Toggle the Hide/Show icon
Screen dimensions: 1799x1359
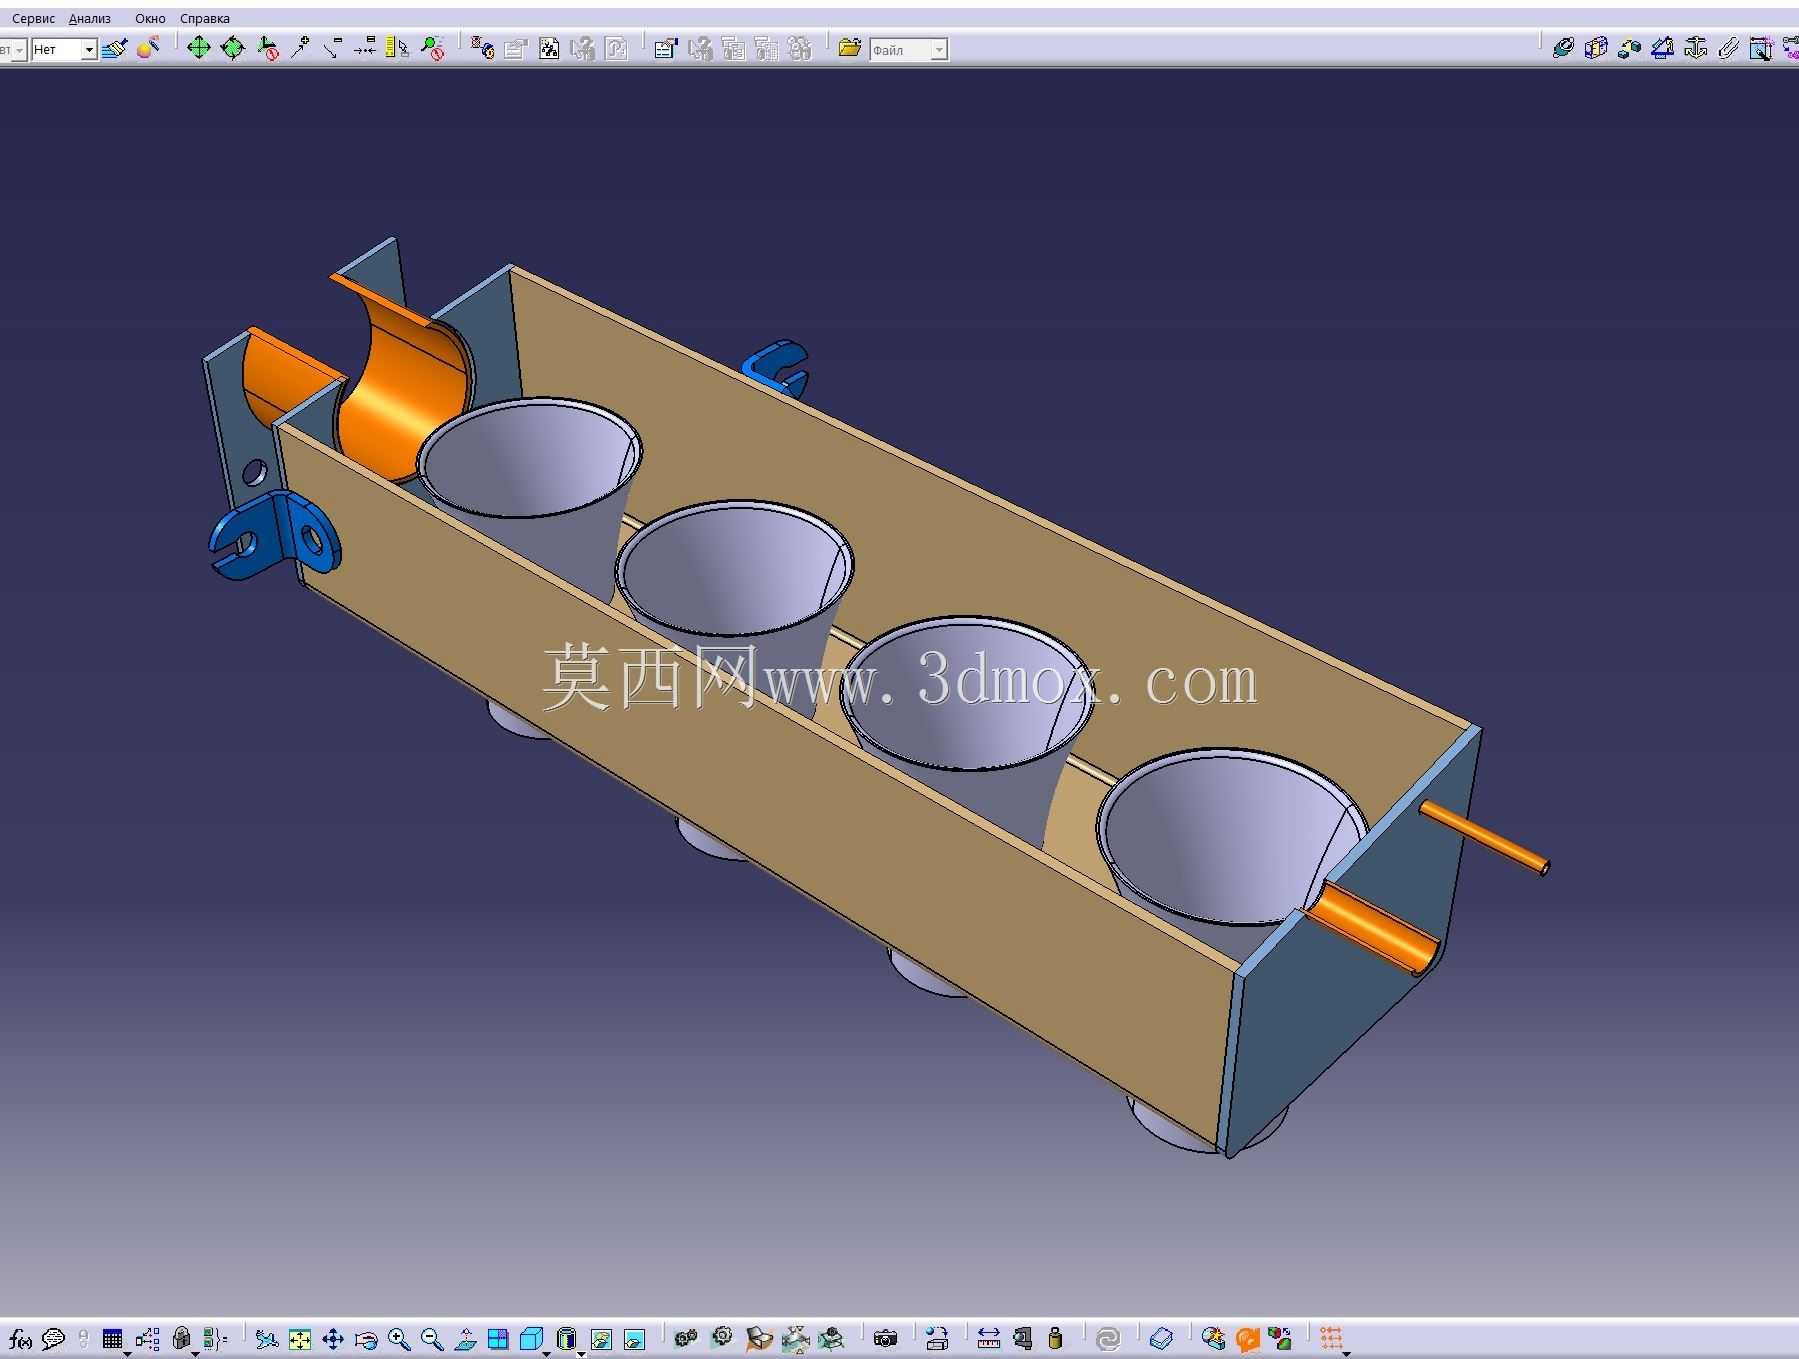601,1338
